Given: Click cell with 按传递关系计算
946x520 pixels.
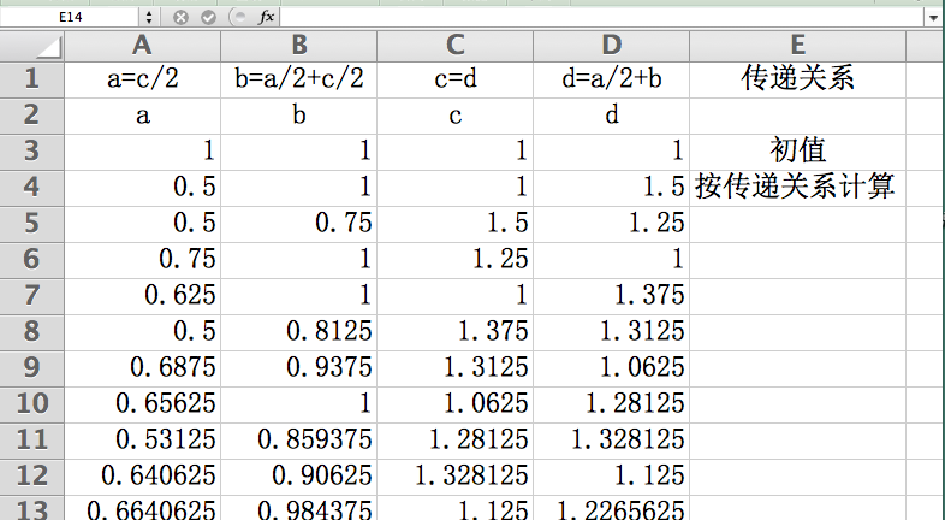Looking at the screenshot, I should point(797,187).
